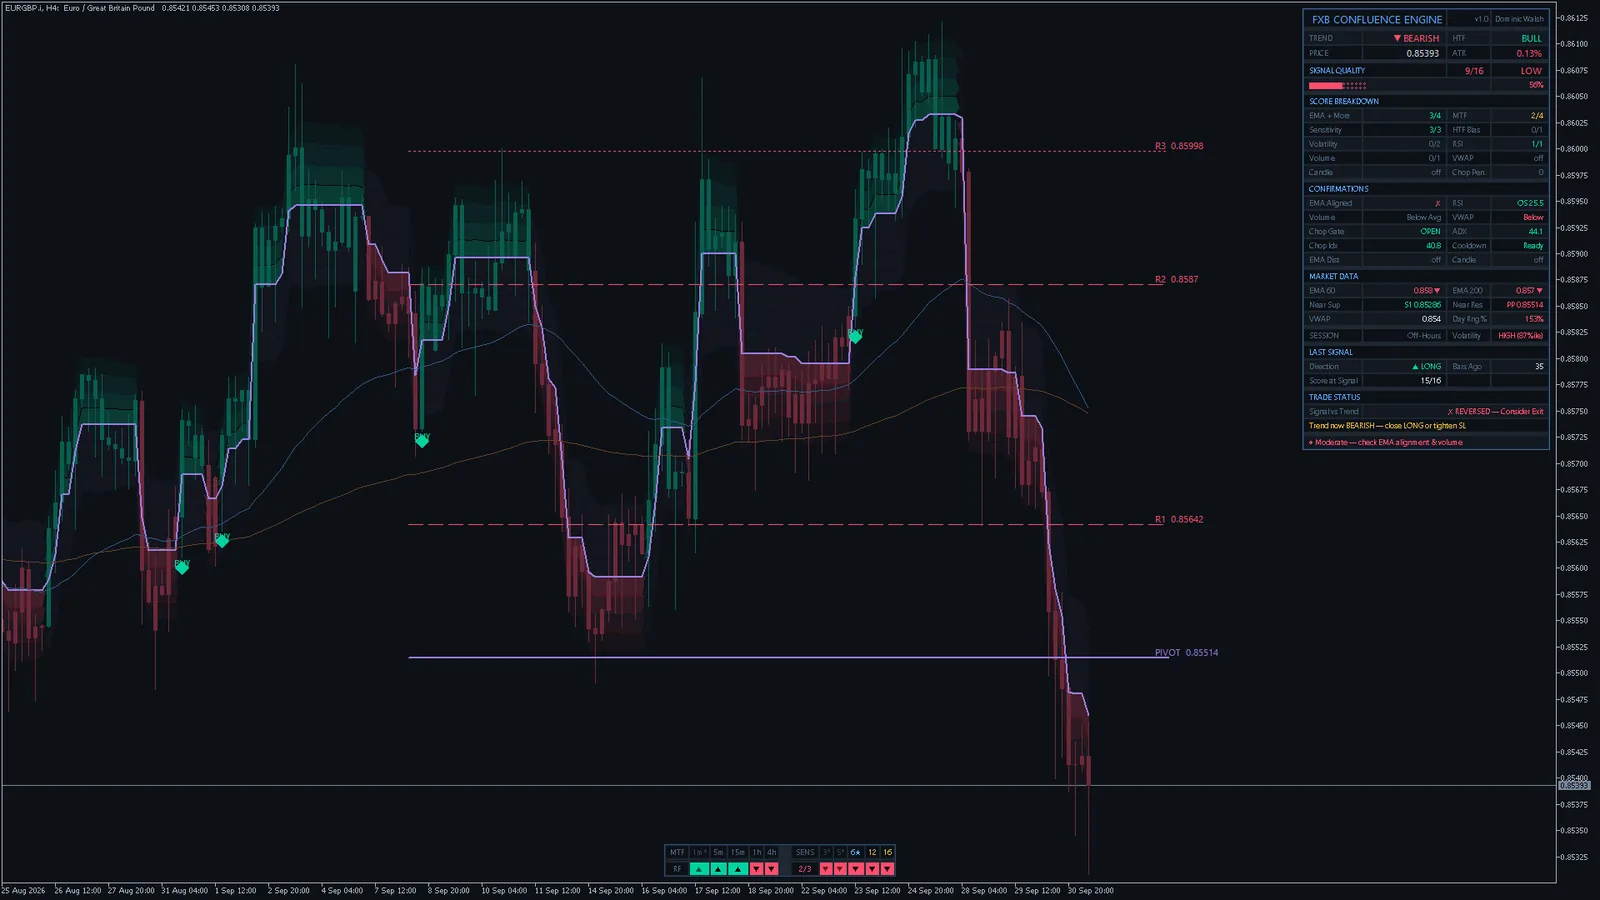Click the Score at Signal 15/16 value

click(1430, 381)
